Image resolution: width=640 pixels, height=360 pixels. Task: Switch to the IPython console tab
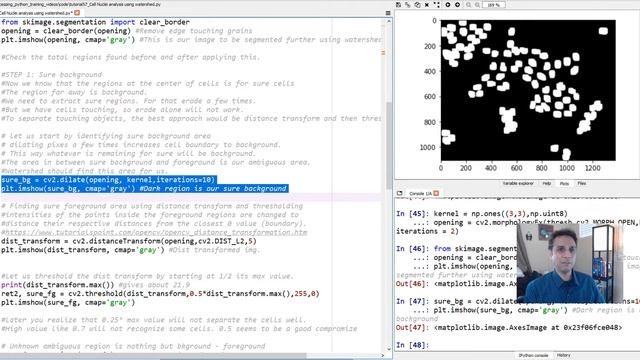pyautogui.click(x=533, y=356)
